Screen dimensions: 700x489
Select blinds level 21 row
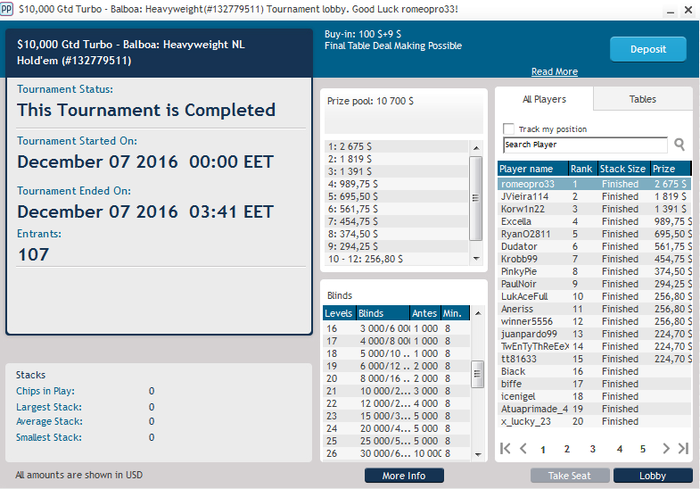point(396,391)
